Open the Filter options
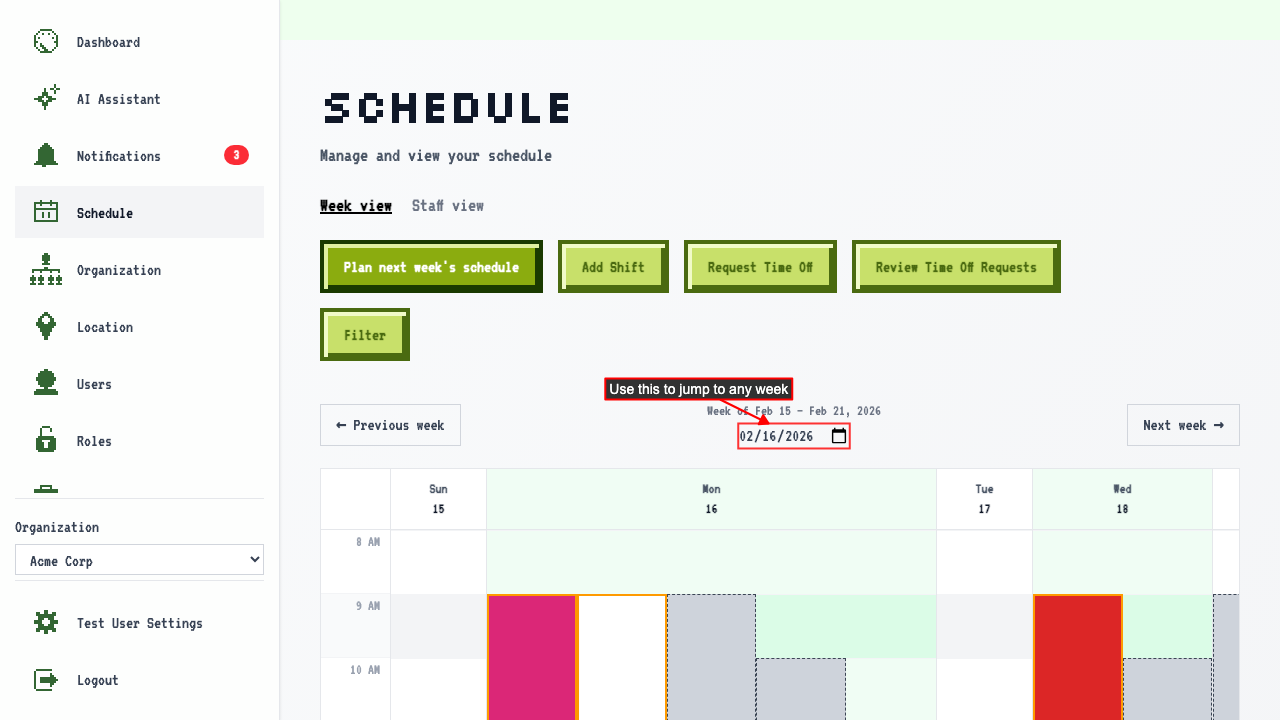This screenshot has width=1280, height=720. (365, 335)
